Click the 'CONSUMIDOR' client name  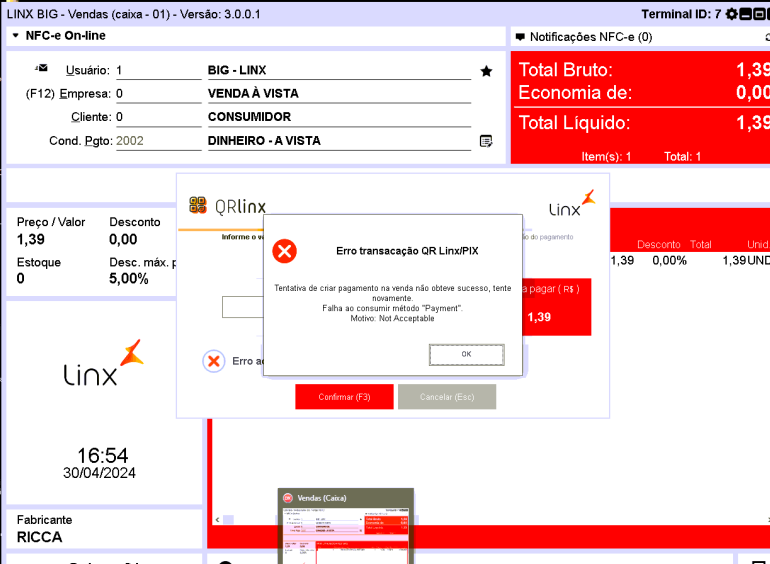coord(249,117)
